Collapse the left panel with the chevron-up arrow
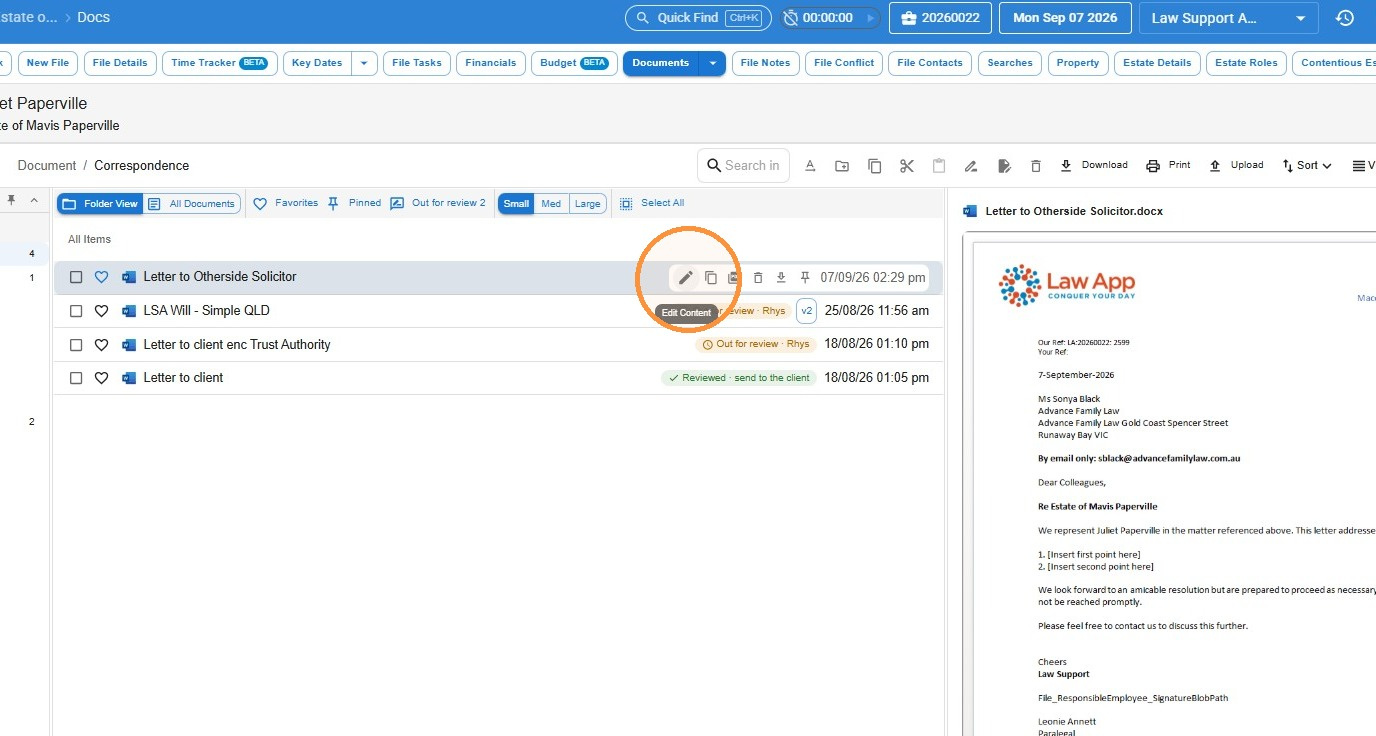Viewport: 1376px width, 736px height. click(x=33, y=201)
